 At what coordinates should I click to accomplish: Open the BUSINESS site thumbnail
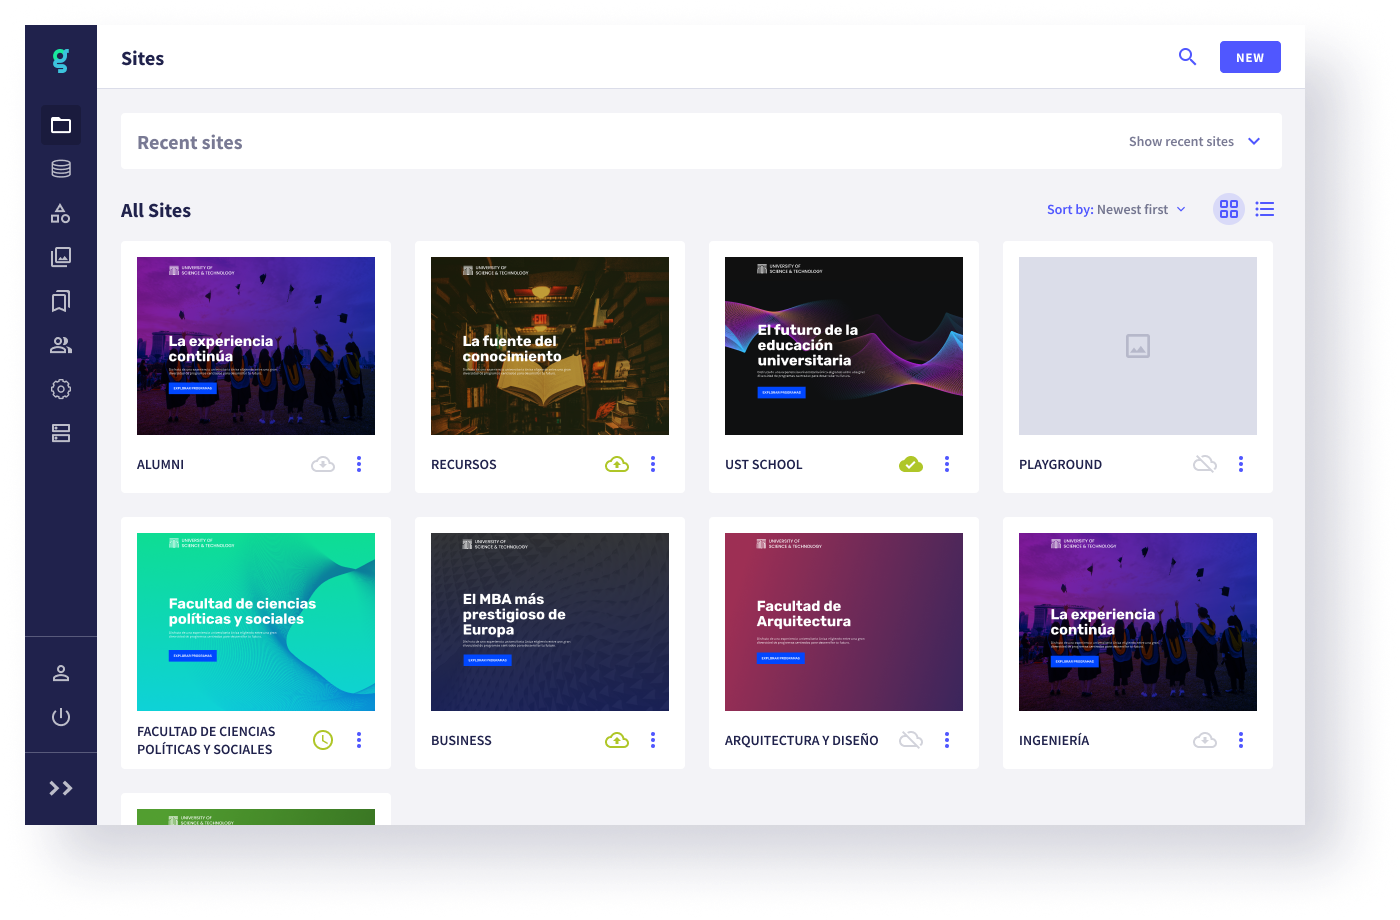(x=550, y=622)
